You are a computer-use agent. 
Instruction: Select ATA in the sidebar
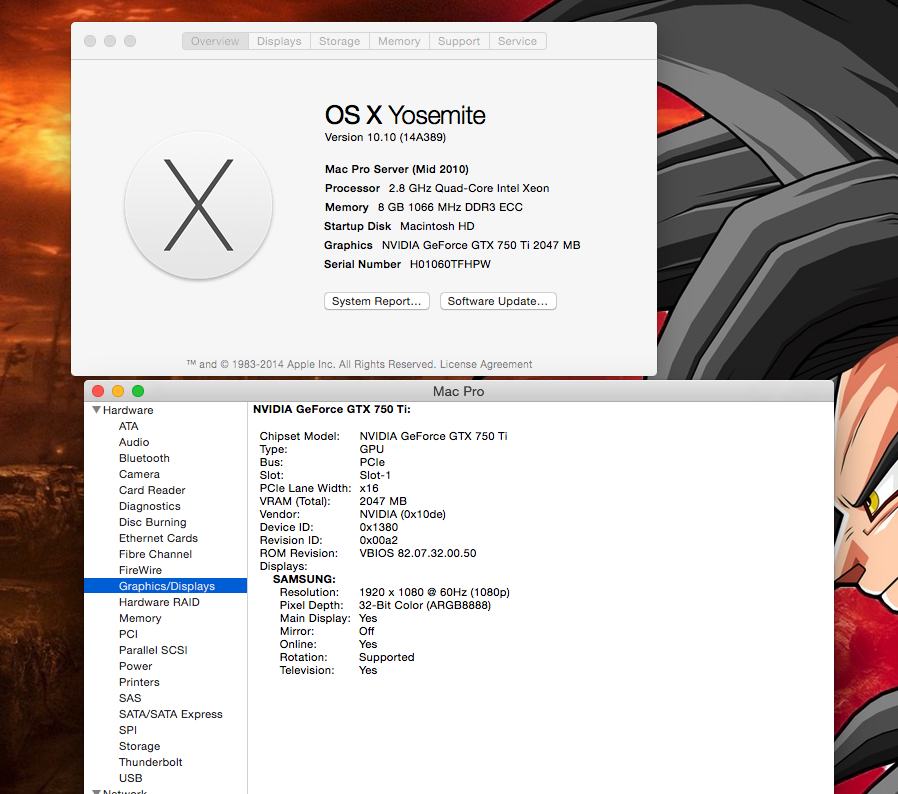tap(128, 426)
